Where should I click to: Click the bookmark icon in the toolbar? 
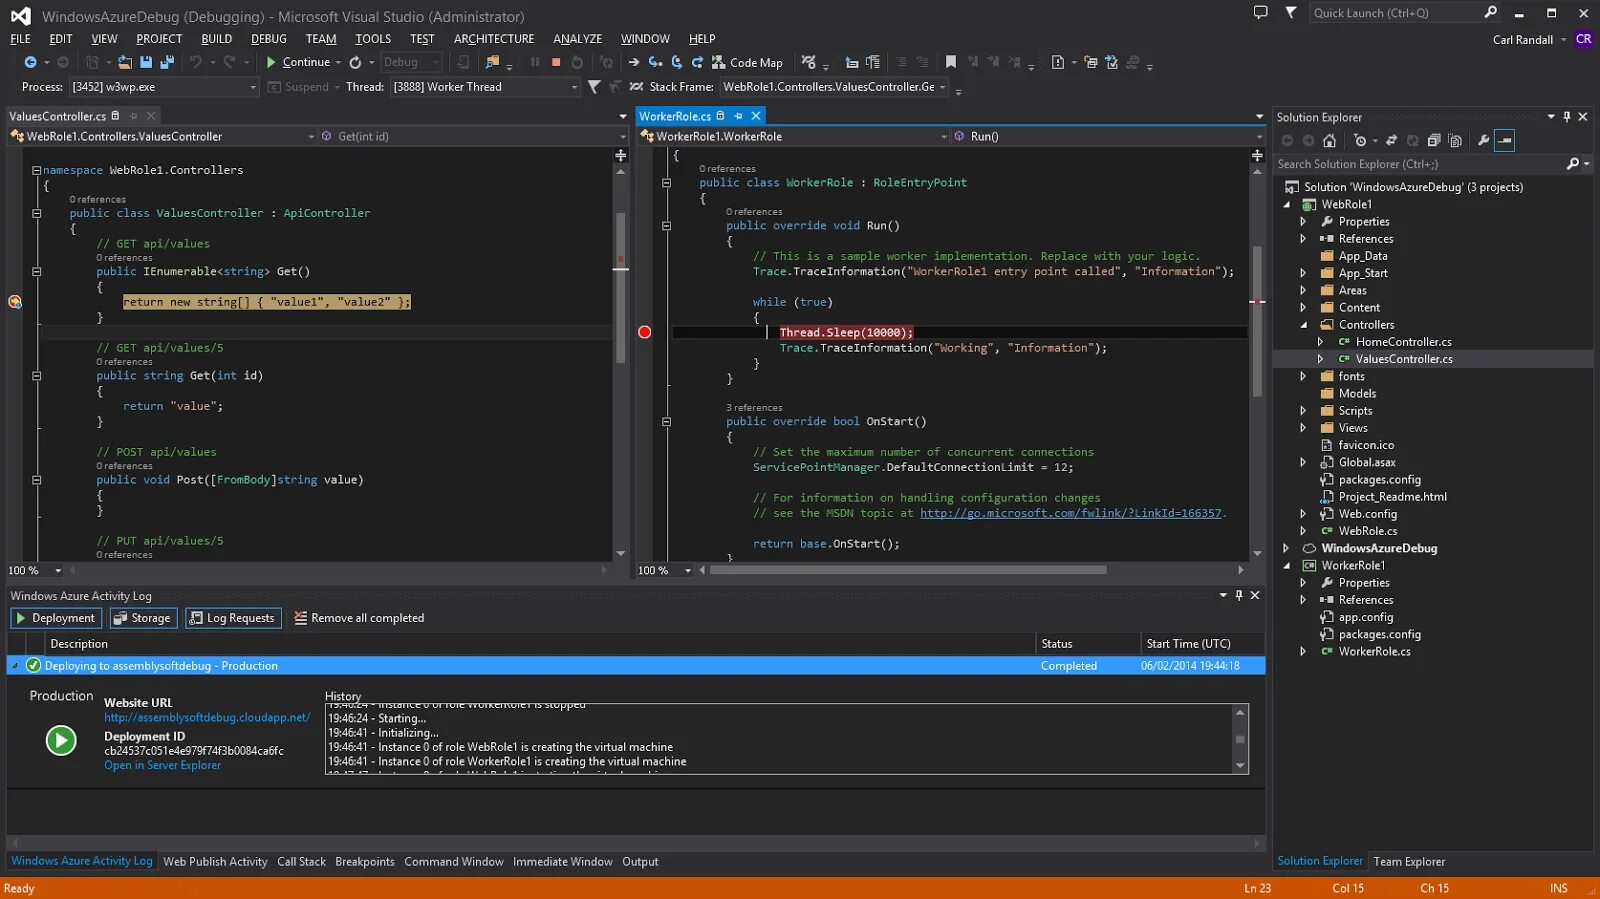point(951,62)
